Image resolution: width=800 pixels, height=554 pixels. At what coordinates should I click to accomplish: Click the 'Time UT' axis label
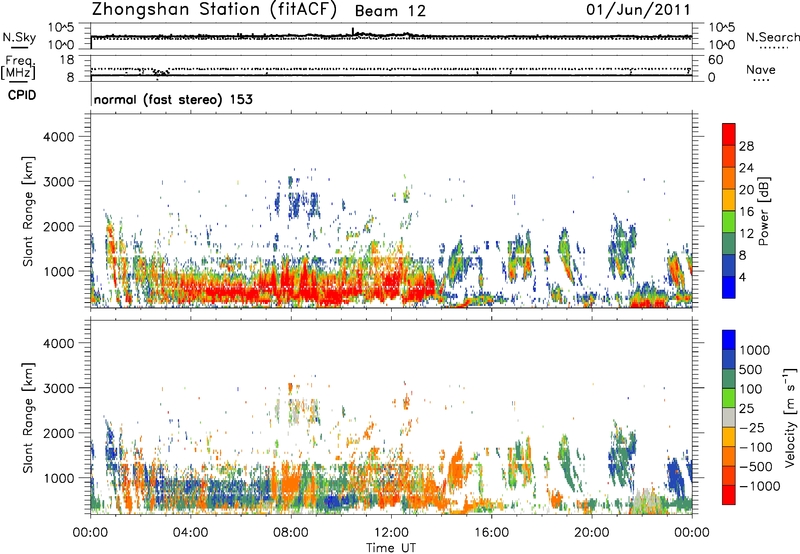point(391,548)
